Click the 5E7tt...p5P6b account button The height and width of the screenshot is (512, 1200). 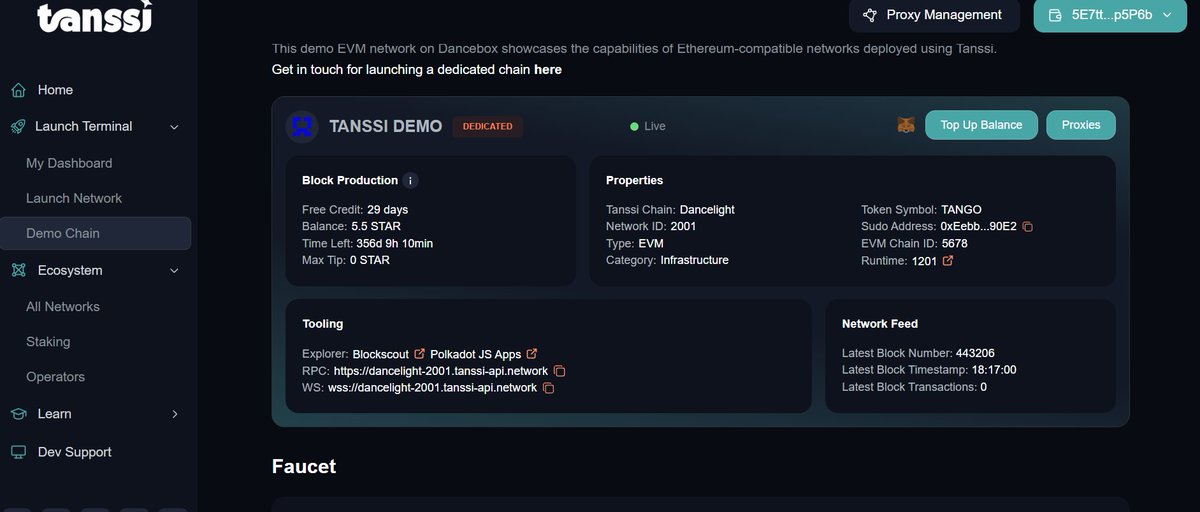(1110, 15)
